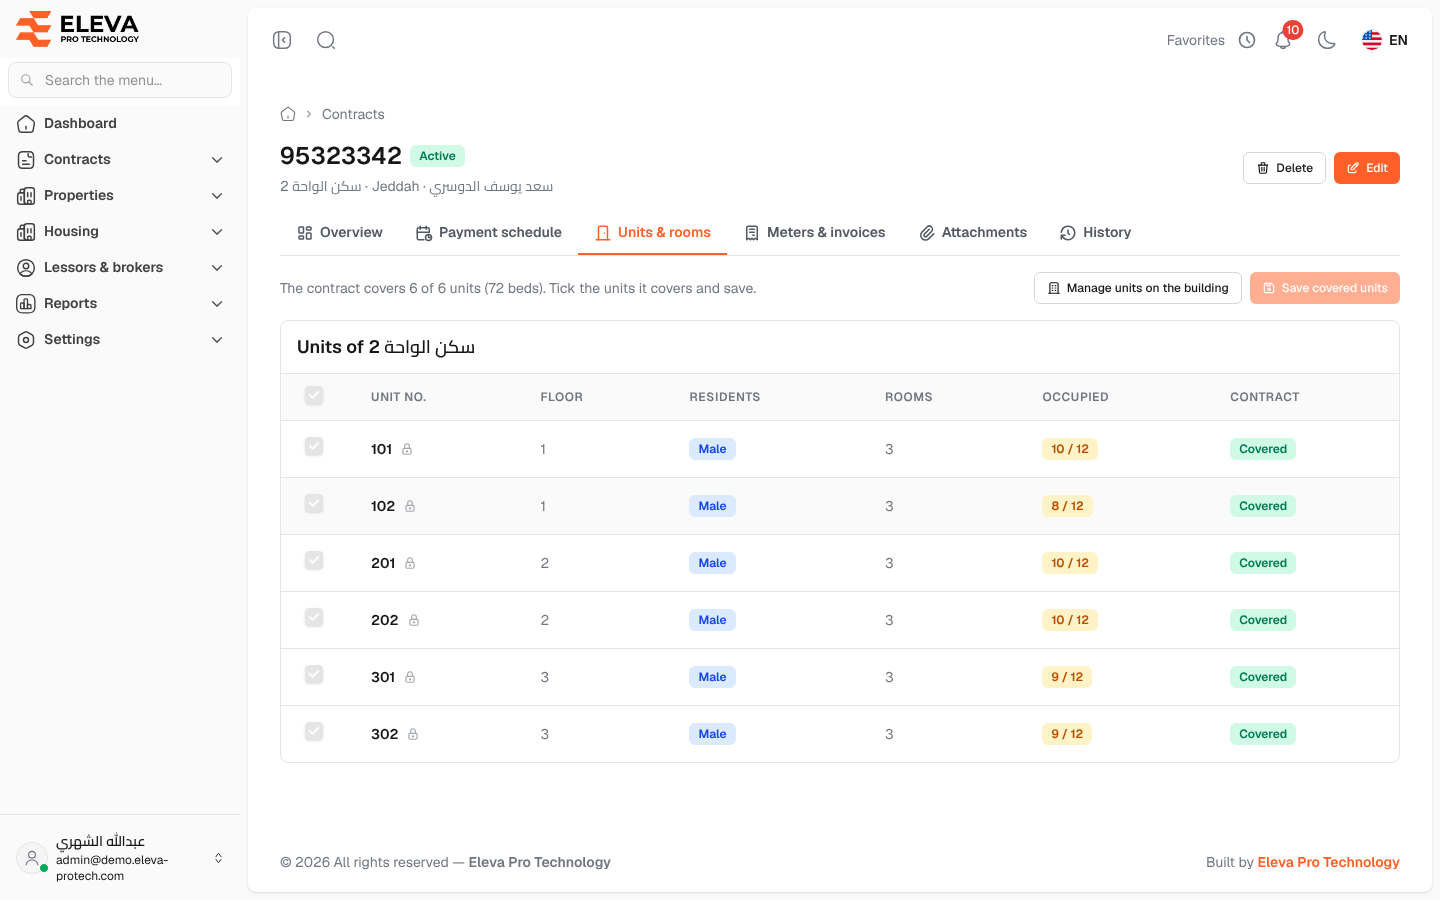This screenshot has height=900, width=1440.
Task: Go home via the breadcrumb house icon
Action: click(x=288, y=114)
